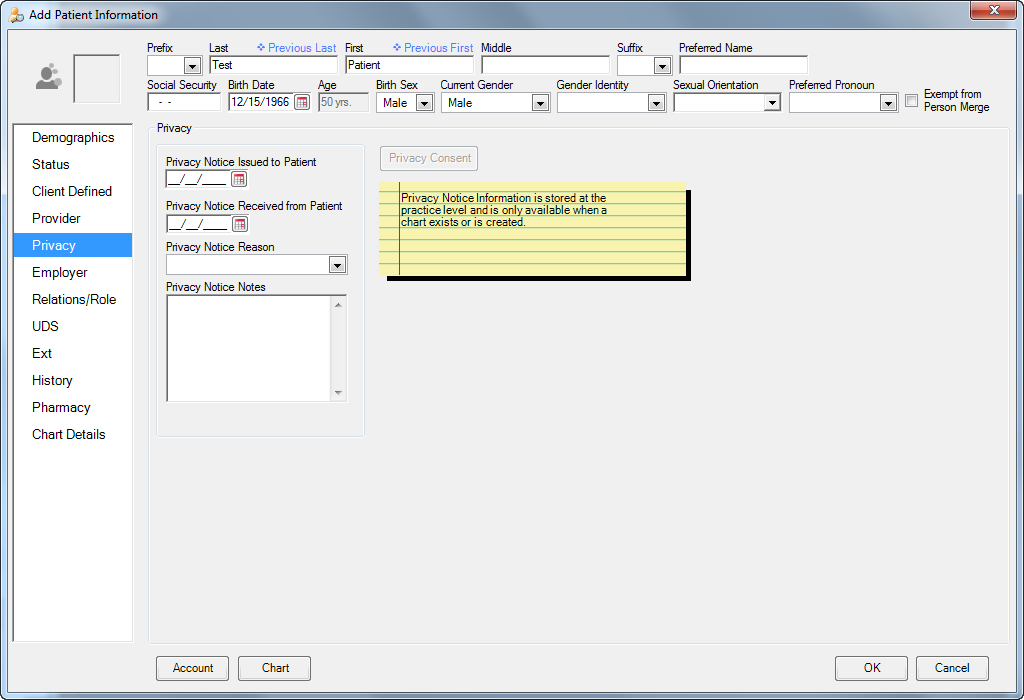Open the Sexual Orientation dropdown
Viewport: 1024px width, 700px height.
[773, 103]
